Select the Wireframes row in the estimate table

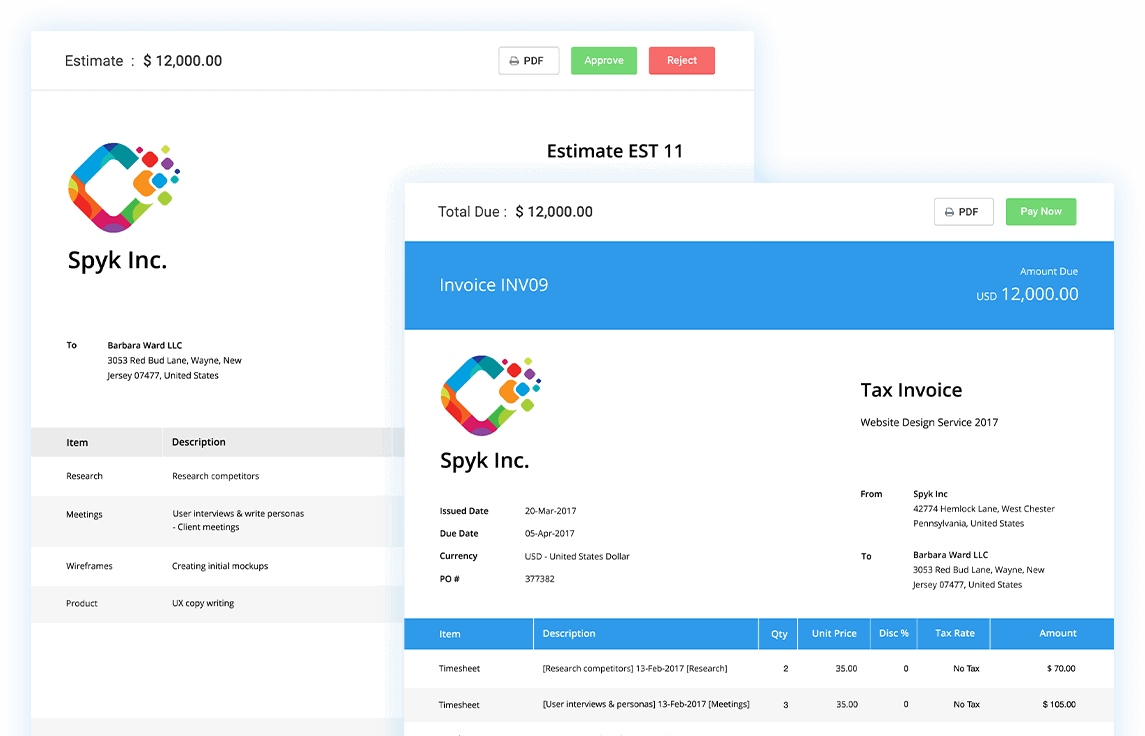pos(89,566)
